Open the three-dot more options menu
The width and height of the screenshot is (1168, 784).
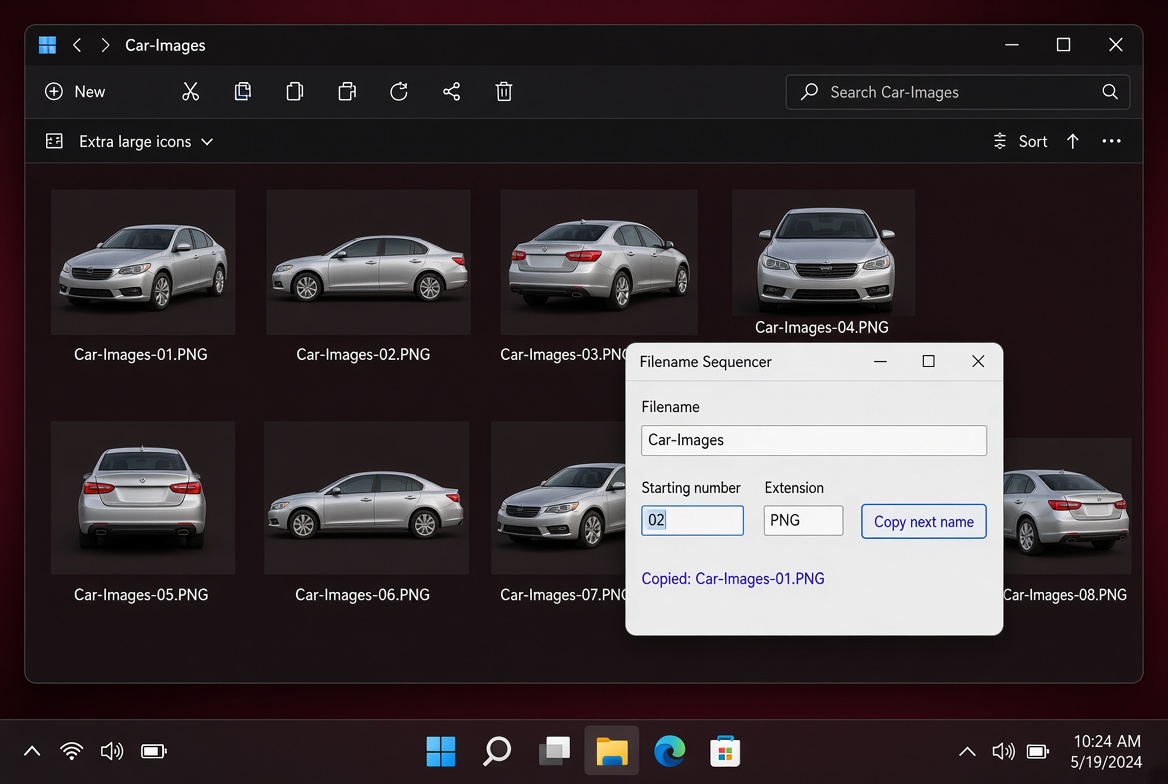(1111, 142)
